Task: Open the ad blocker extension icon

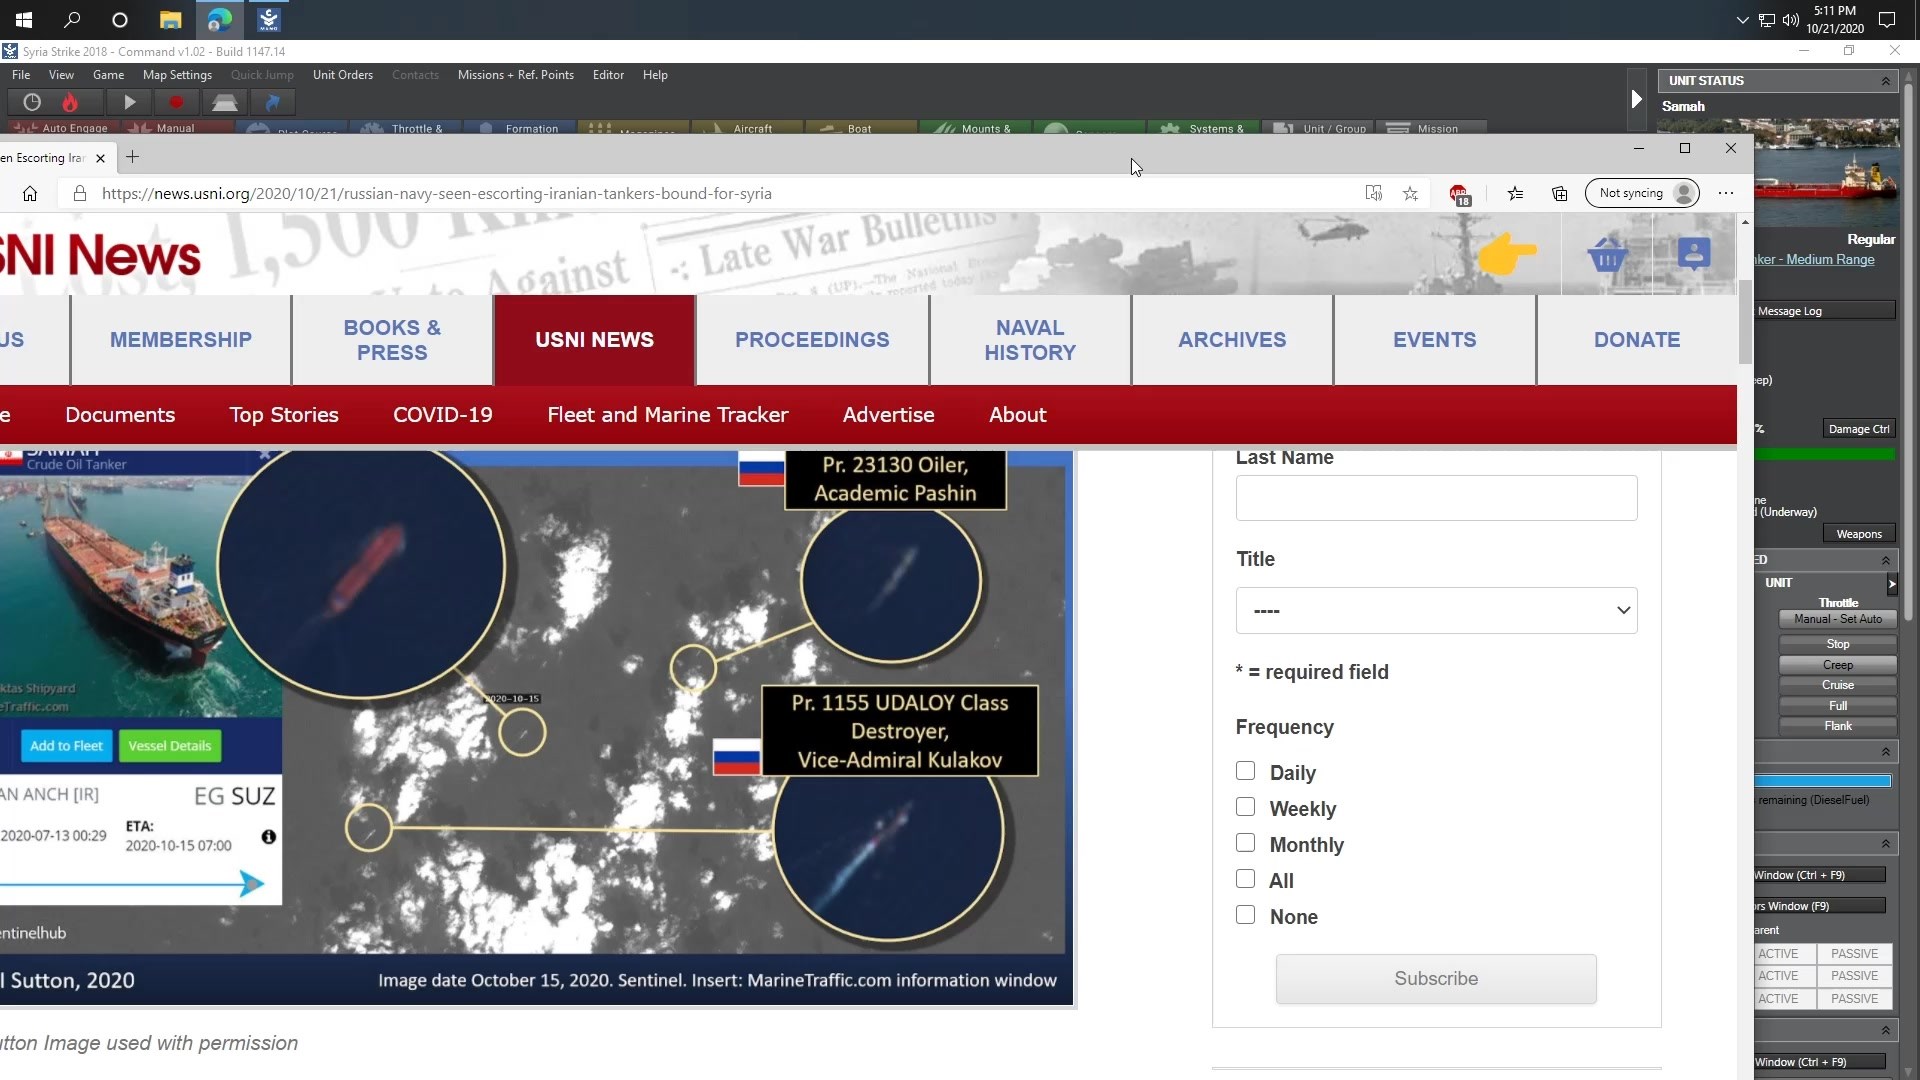Action: (x=1459, y=194)
